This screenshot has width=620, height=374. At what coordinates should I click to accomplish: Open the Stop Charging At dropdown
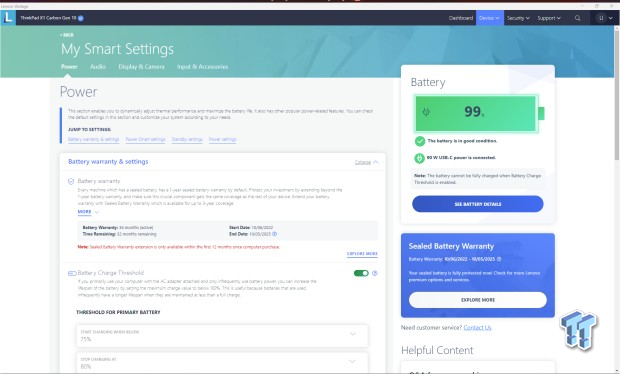coord(222,363)
